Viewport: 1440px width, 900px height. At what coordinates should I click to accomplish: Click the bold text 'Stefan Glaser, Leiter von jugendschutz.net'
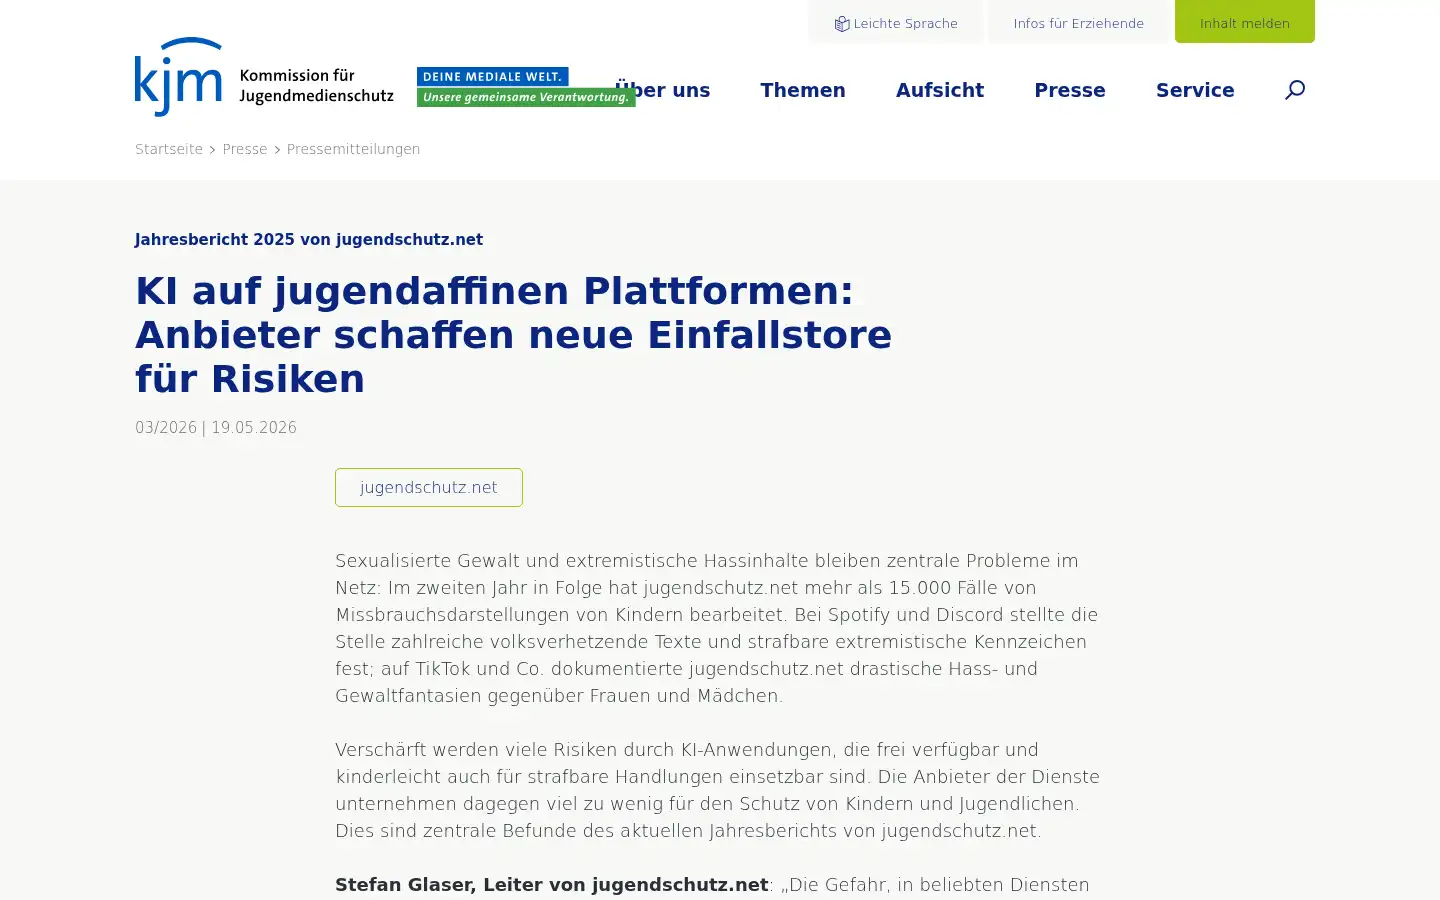551,885
